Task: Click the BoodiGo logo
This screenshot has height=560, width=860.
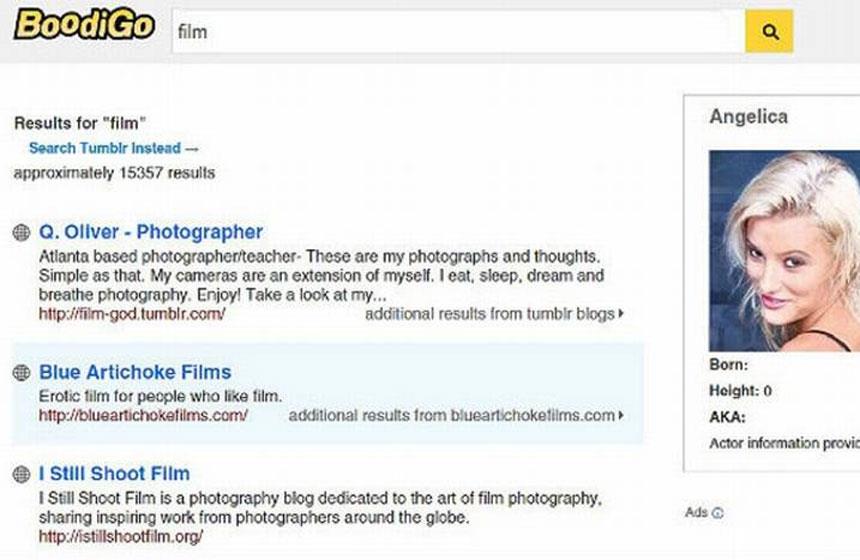Action: coord(84,25)
